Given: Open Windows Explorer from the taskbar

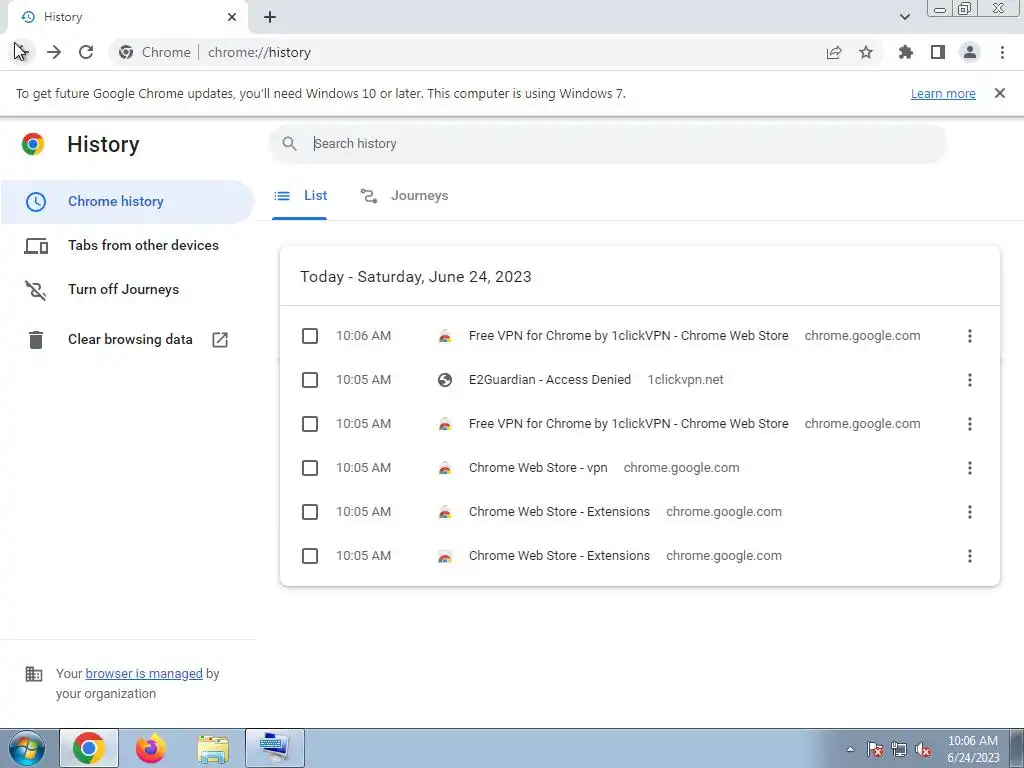Looking at the screenshot, I should pyautogui.click(x=213, y=748).
